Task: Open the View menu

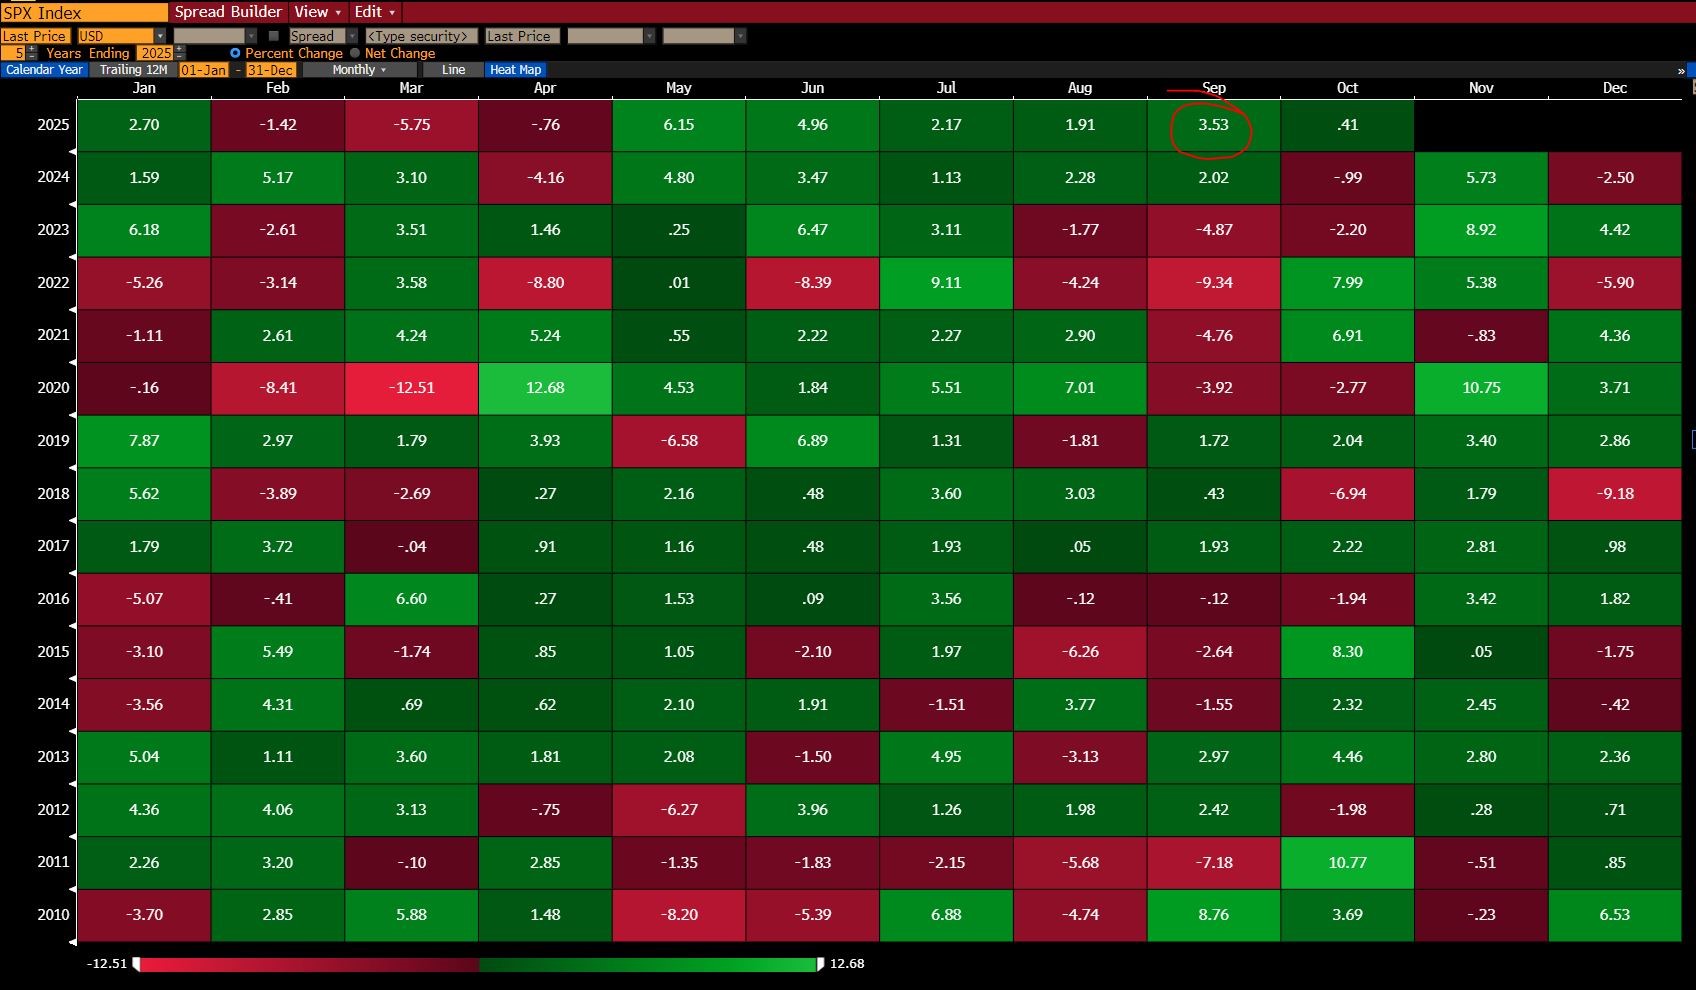Action: click(318, 12)
